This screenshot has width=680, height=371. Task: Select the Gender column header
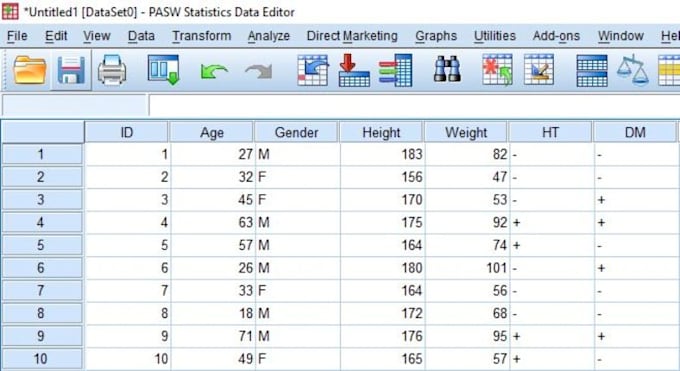pyautogui.click(x=297, y=132)
